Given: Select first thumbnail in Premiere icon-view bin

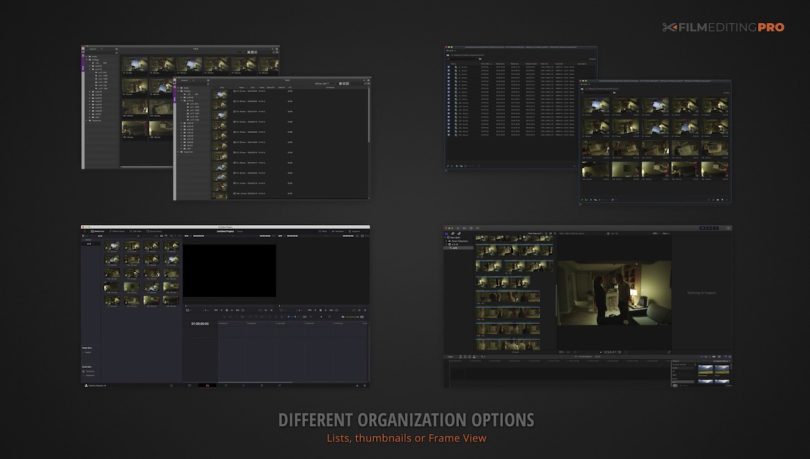Looking at the screenshot, I should point(596,105).
